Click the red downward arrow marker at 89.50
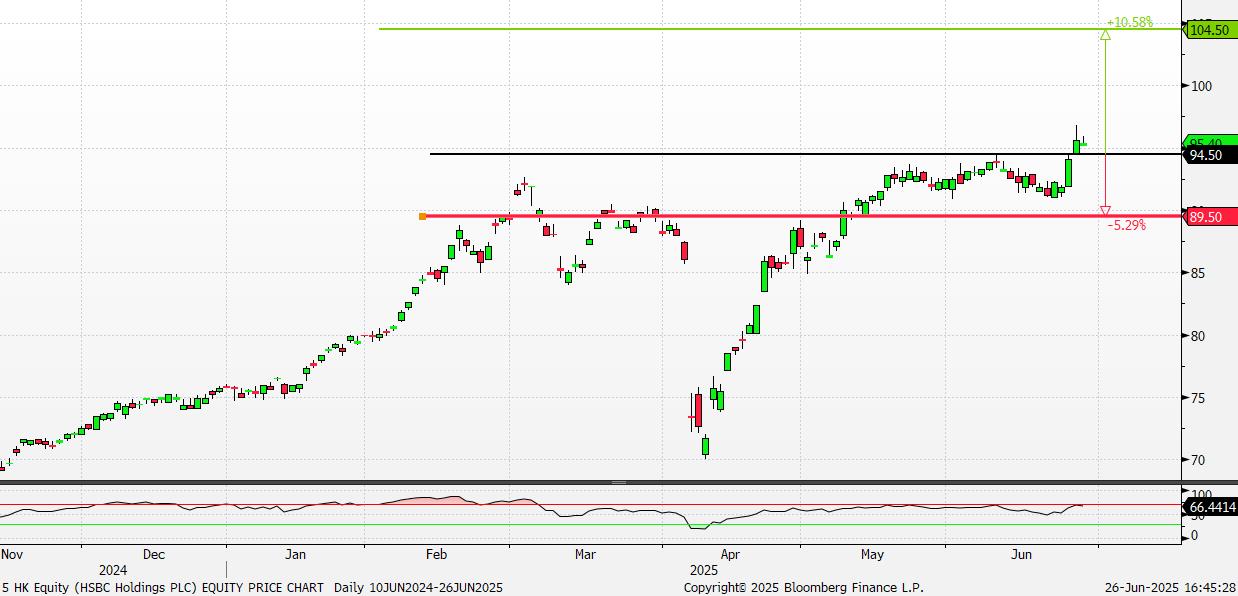 [1105, 211]
